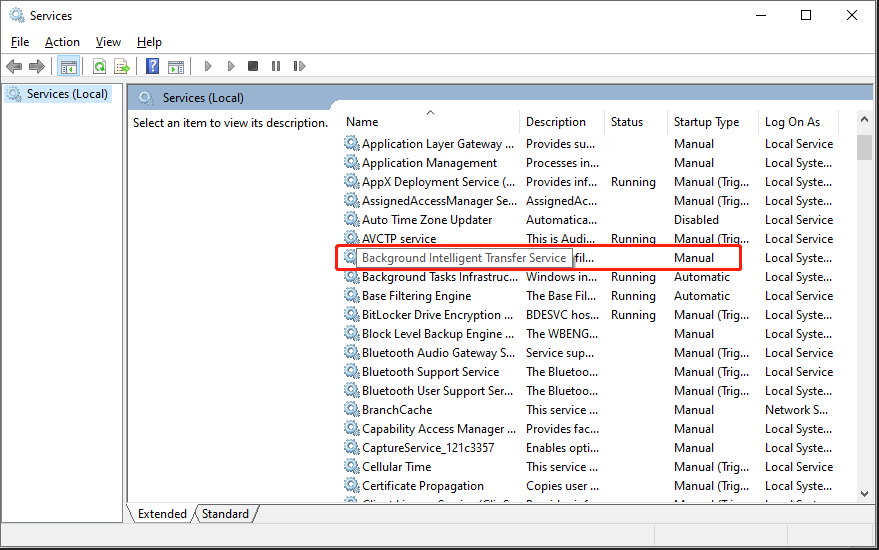879x550 pixels.
Task: Open the Action menu
Action: click(x=62, y=42)
